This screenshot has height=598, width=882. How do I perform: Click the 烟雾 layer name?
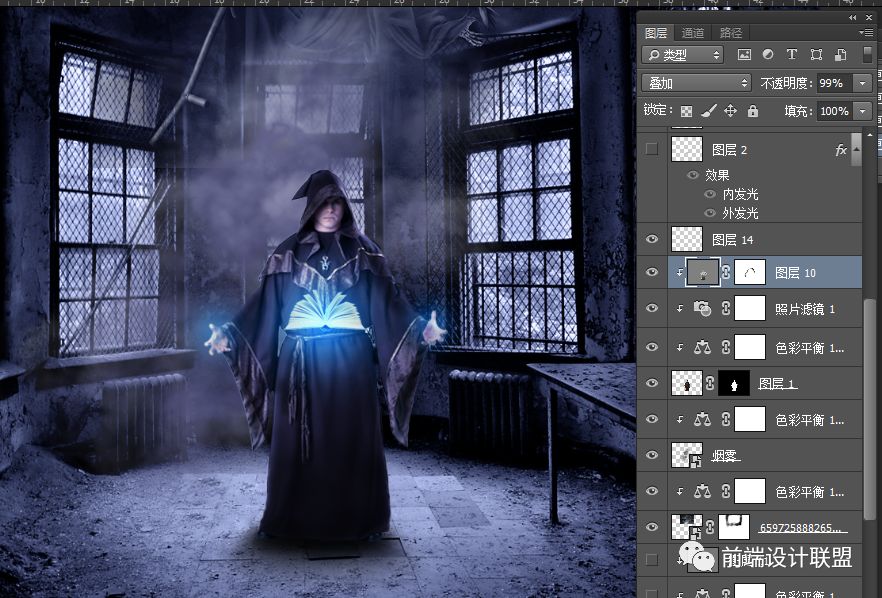click(726, 456)
